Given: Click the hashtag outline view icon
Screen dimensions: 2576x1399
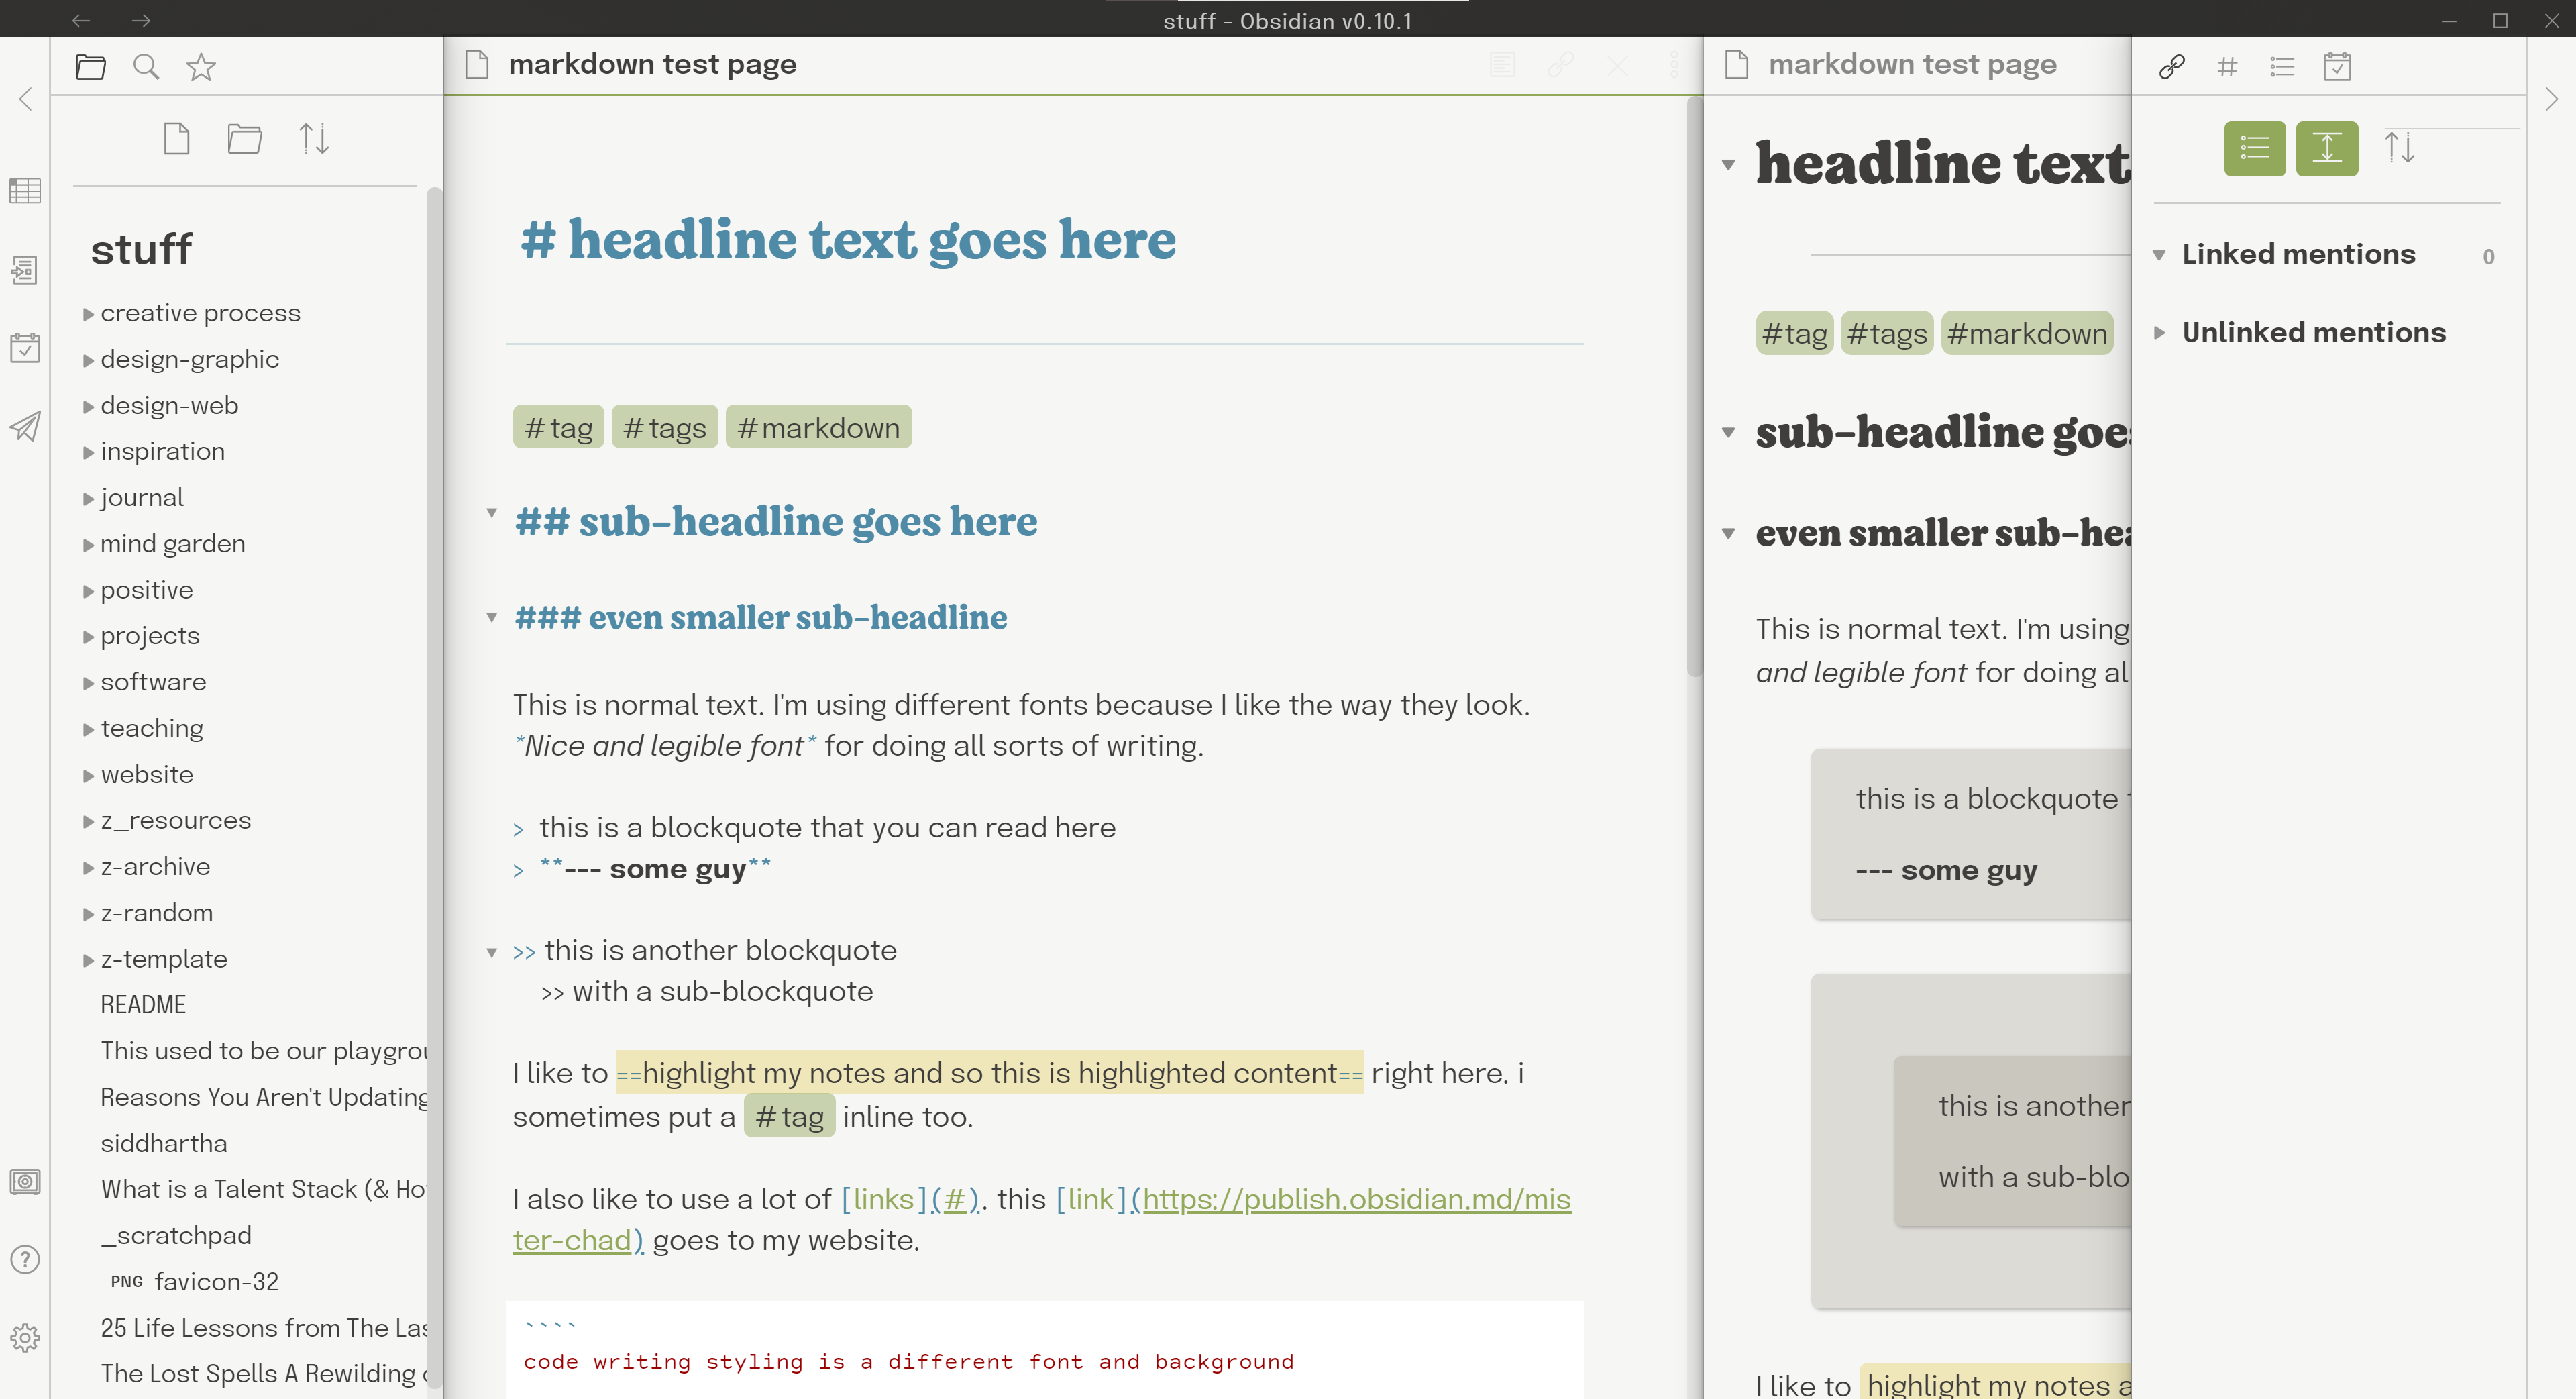Looking at the screenshot, I should (x=2226, y=66).
